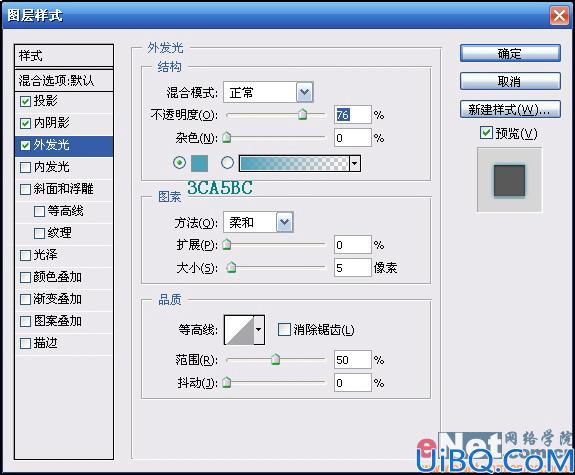The height and width of the screenshot is (475, 575).
Task: Toggle the 内阴影 inner shadow checkbox
Action: [25, 123]
